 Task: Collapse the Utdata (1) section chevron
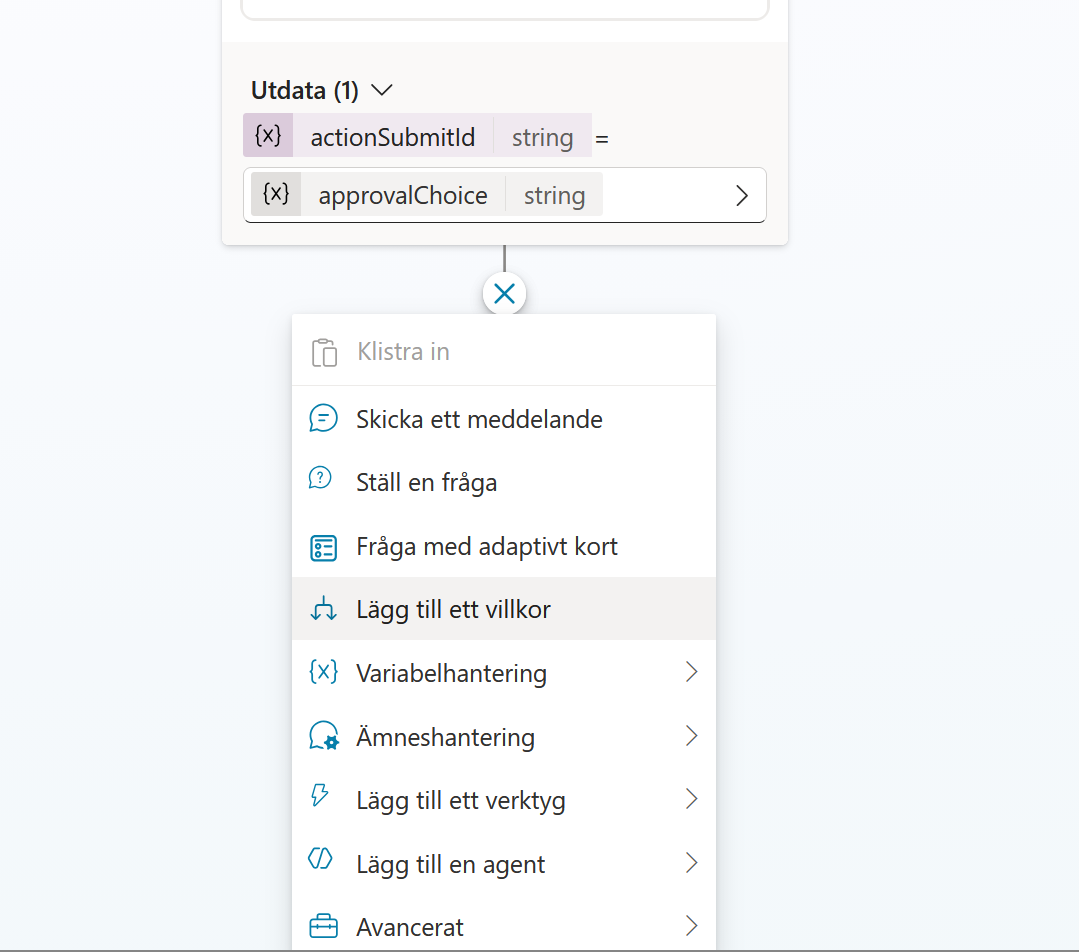[382, 90]
